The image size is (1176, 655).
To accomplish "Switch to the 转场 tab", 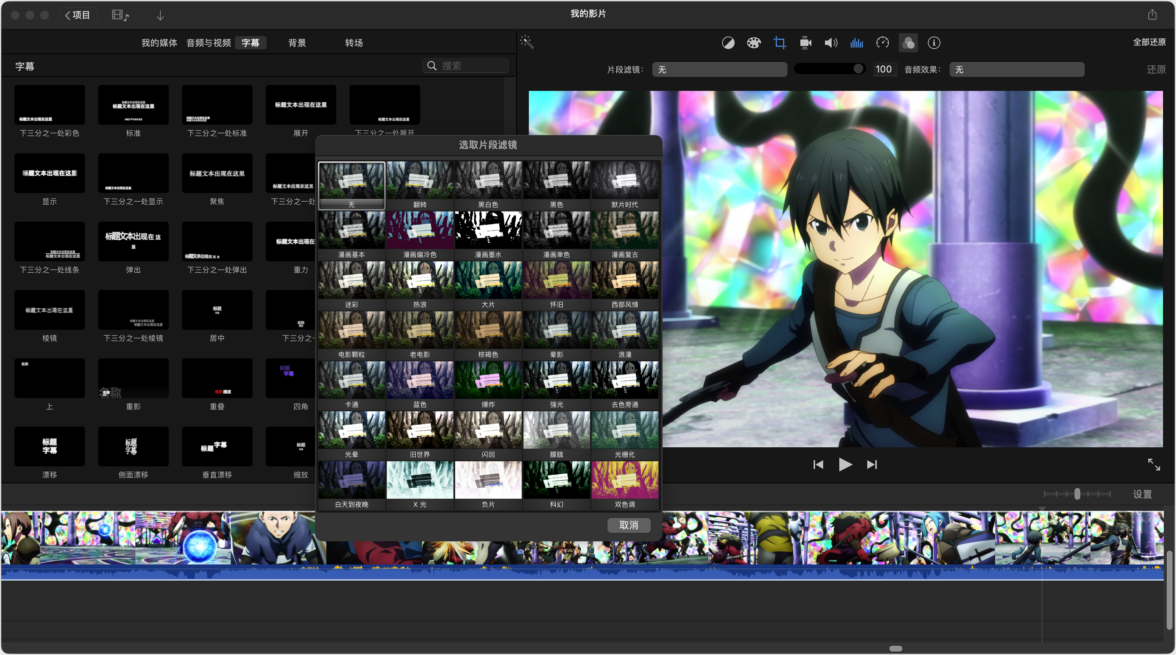I will tap(354, 43).
